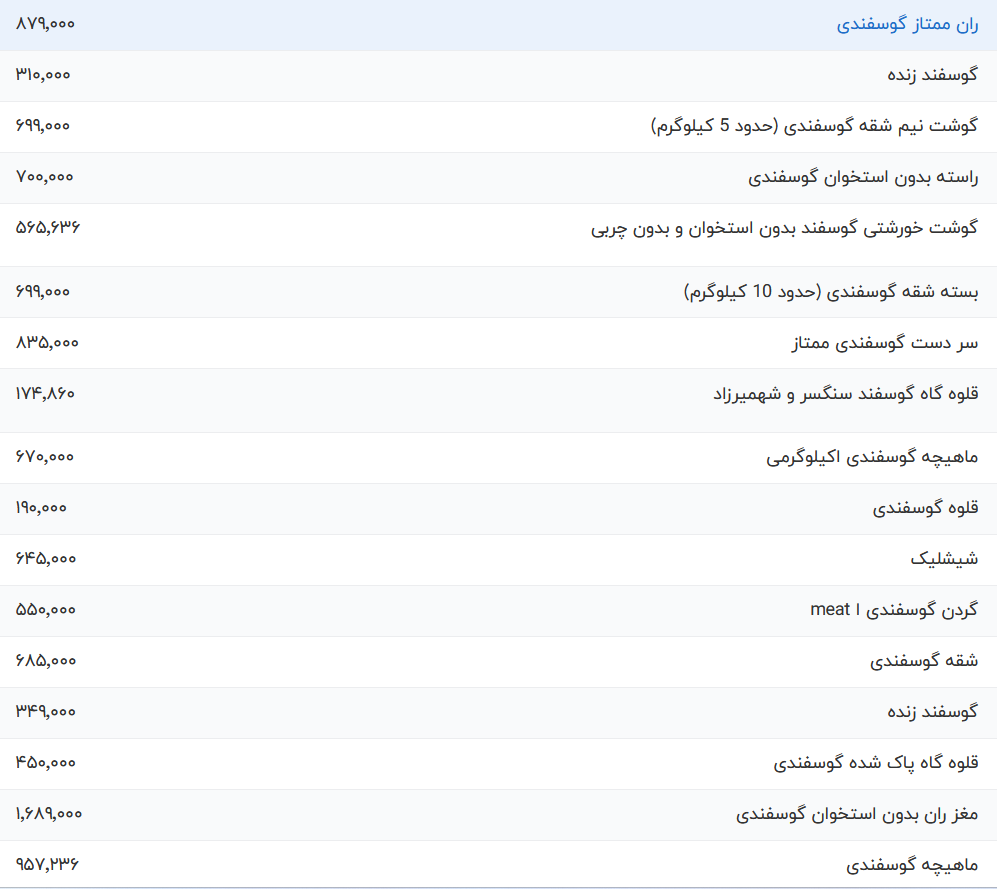This screenshot has height=889, width=997.
Task: Select مغز ران بدون استخوان گوسفندی
Action: coord(857,814)
